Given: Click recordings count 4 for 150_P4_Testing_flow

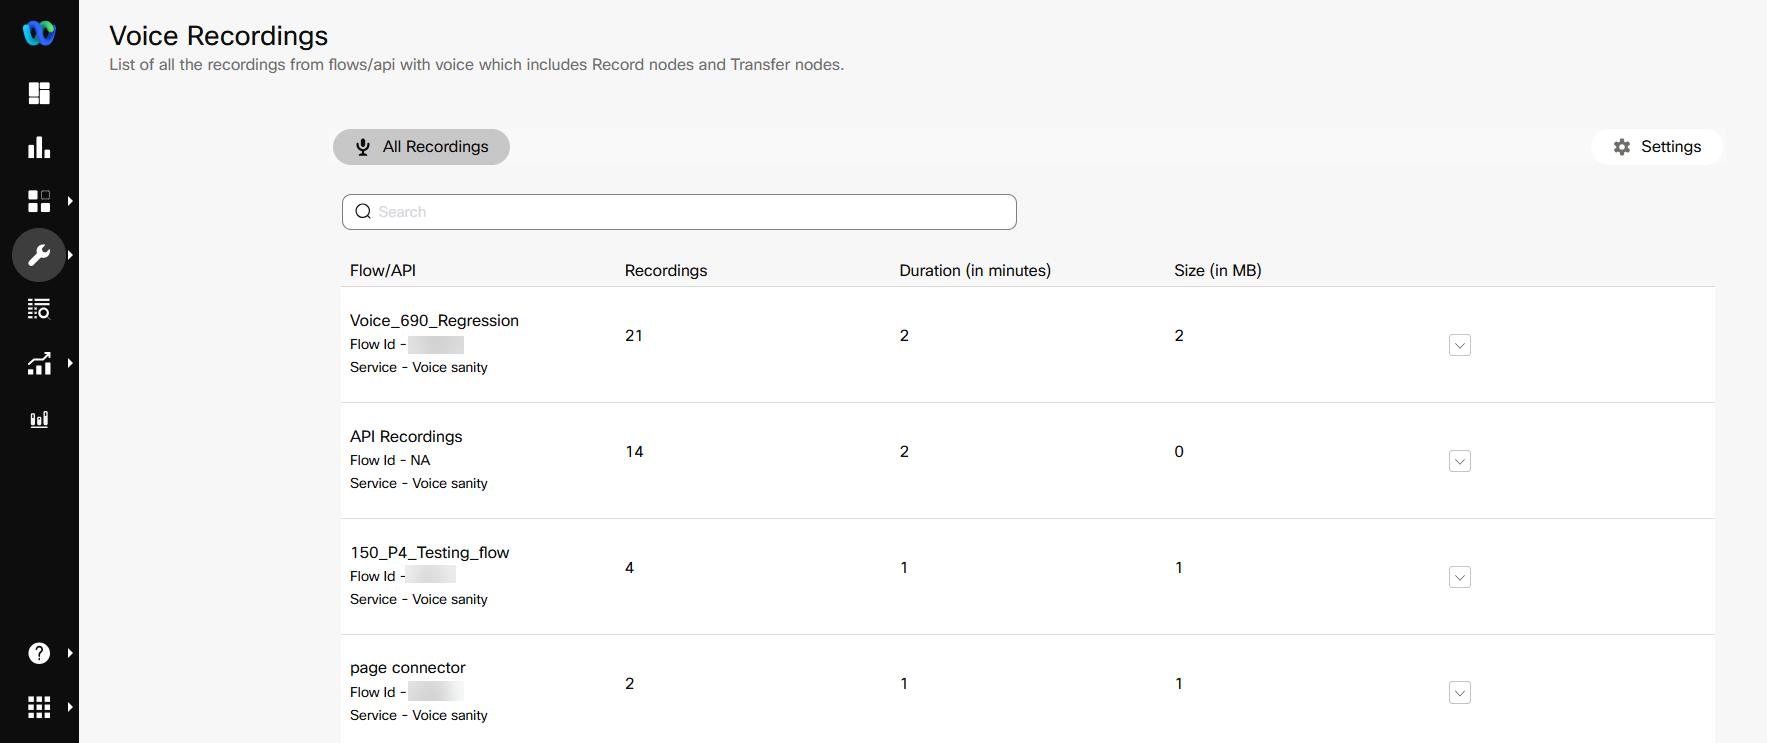Looking at the screenshot, I should [630, 568].
